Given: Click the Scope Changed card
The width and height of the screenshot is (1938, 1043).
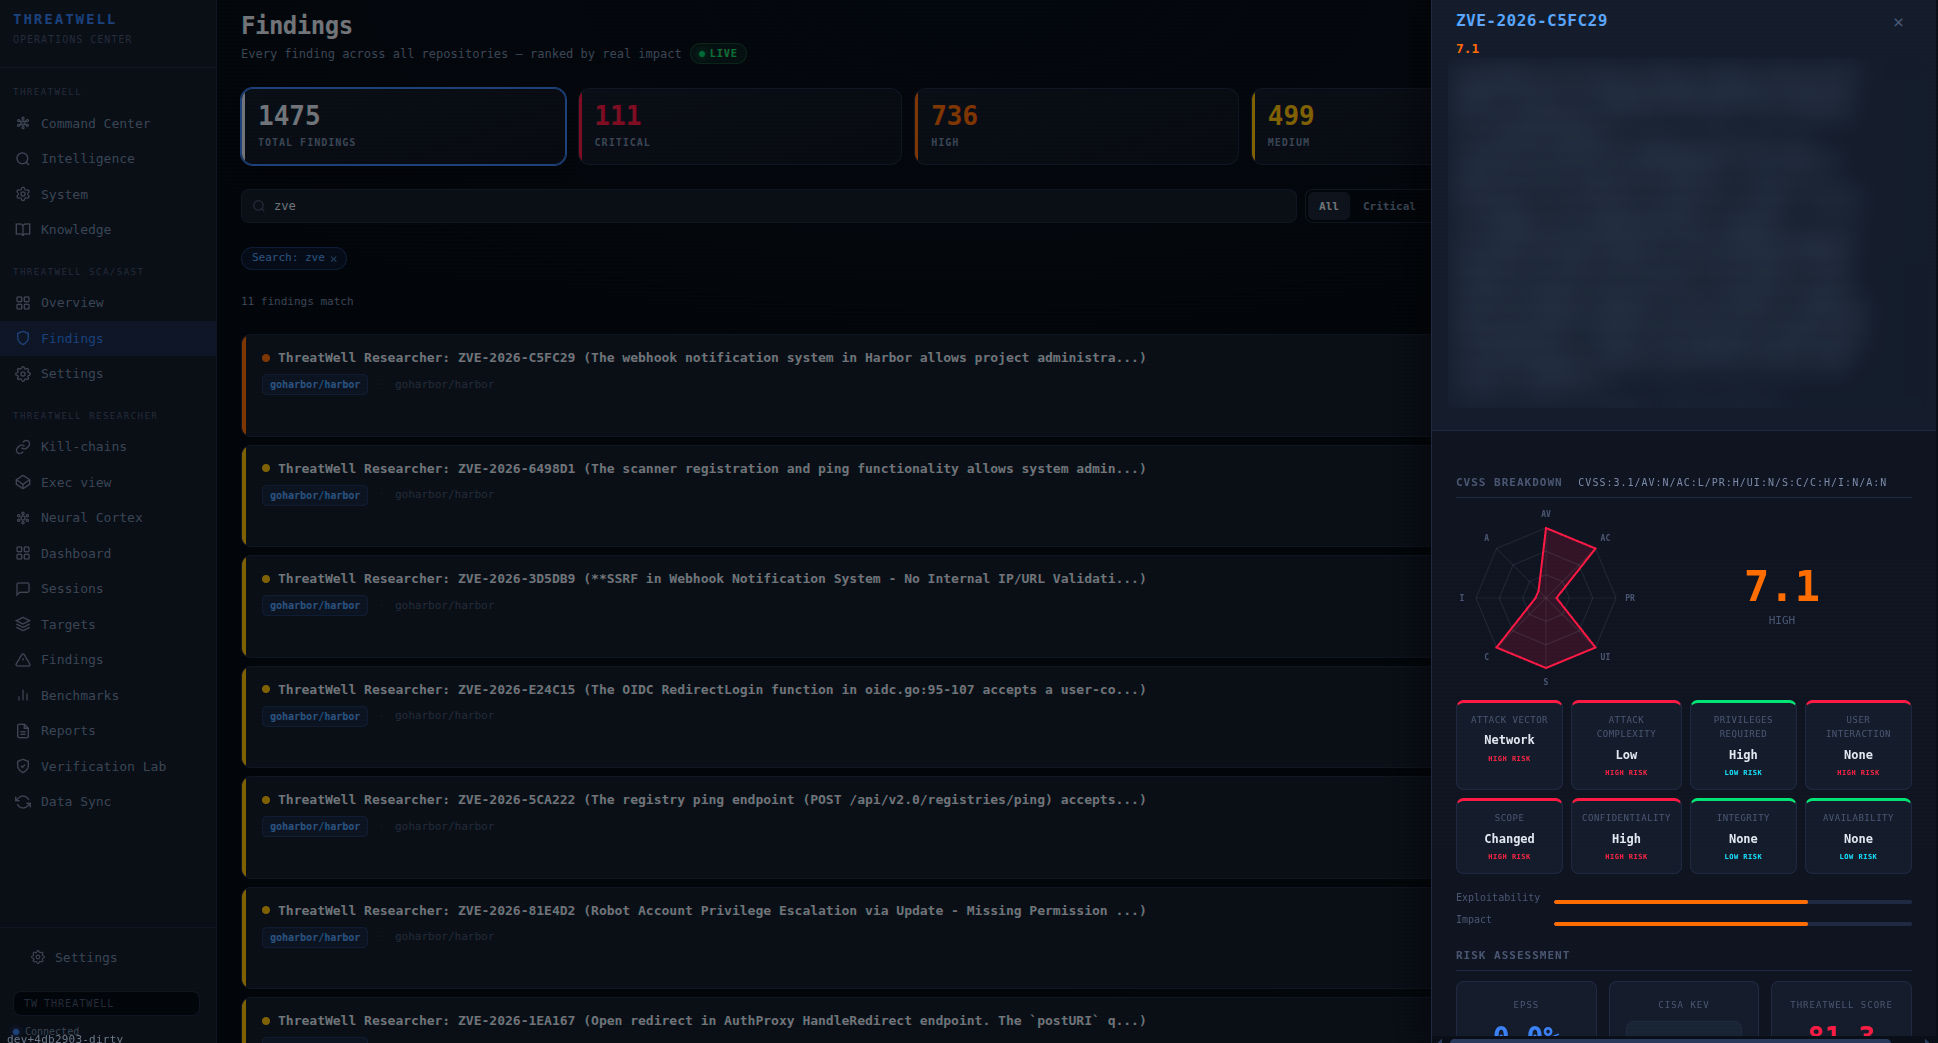Looking at the screenshot, I should coord(1509,836).
